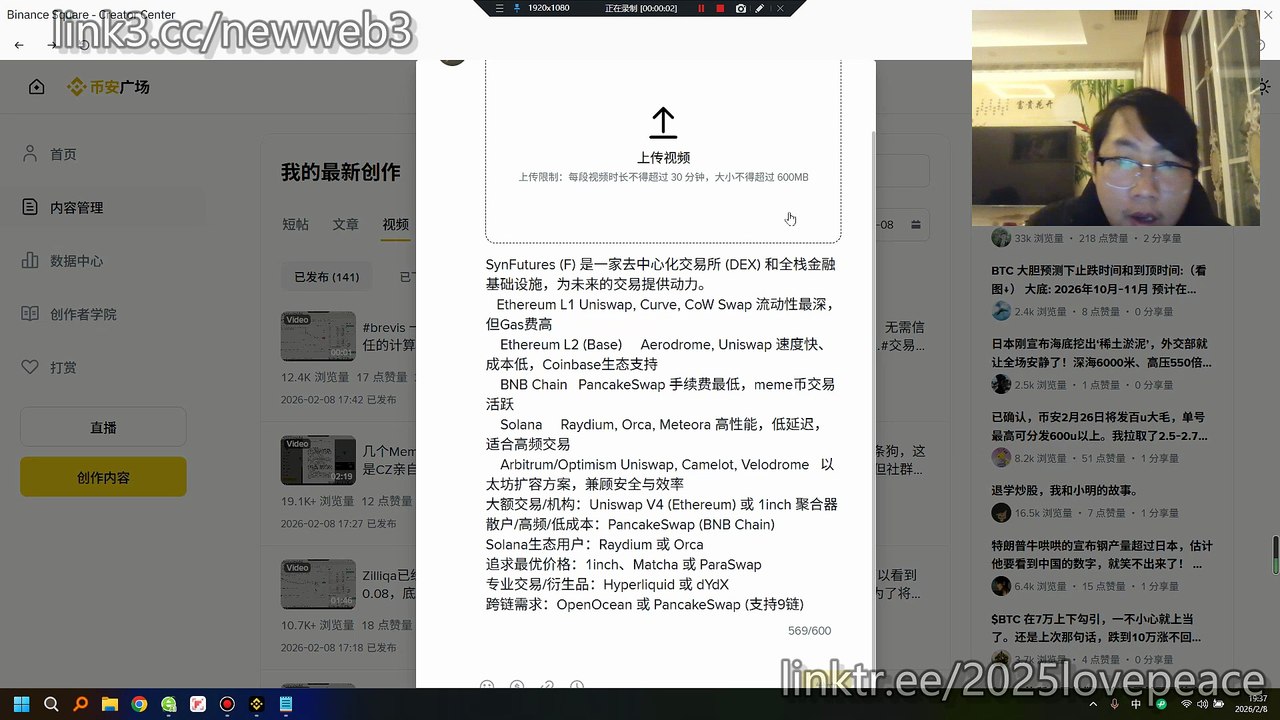Click the avatar beside 2.5k 浏览量
Screen dimensions: 1280x720
[x=1001, y=384]
